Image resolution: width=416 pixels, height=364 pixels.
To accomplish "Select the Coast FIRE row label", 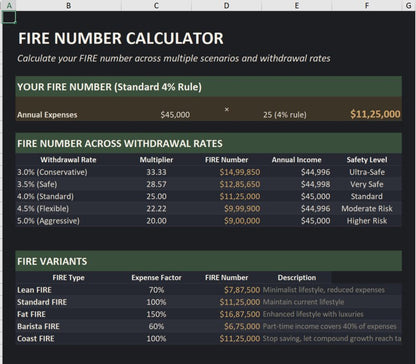I will click(x=36, y=339).
